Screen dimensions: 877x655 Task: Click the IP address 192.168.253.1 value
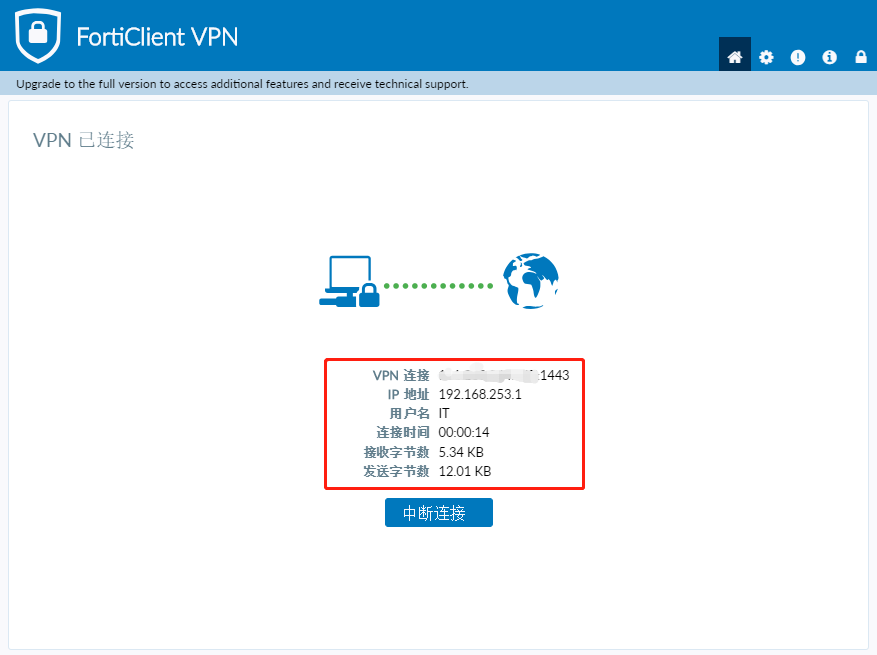480,394
